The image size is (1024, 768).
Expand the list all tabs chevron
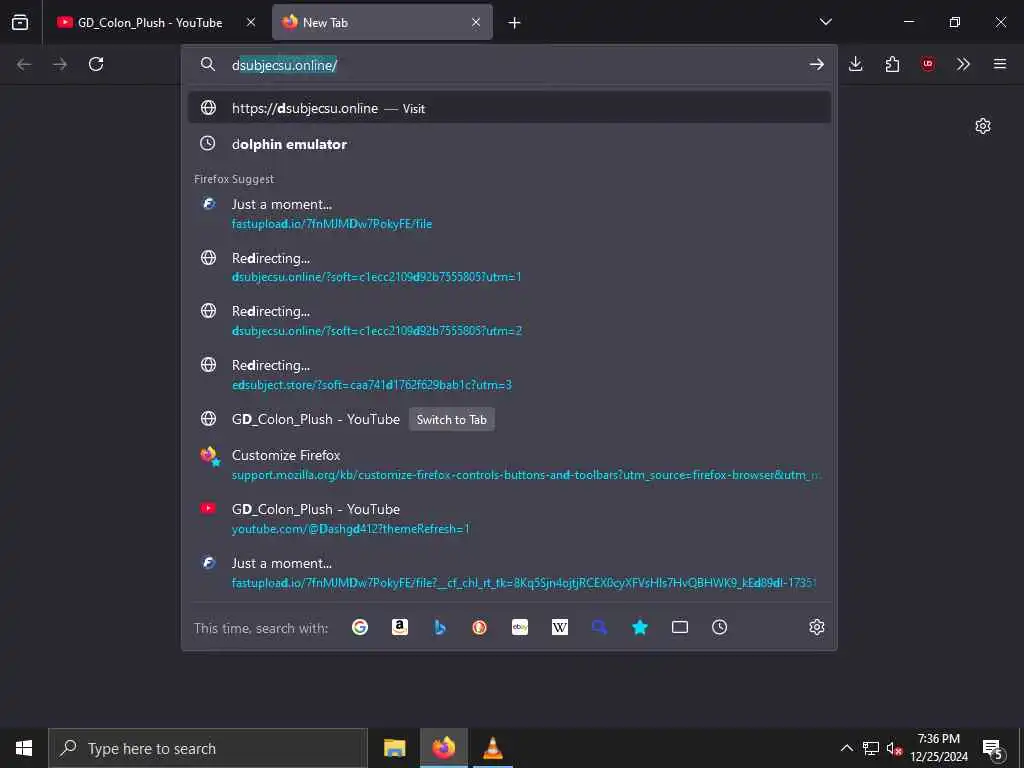825,22
